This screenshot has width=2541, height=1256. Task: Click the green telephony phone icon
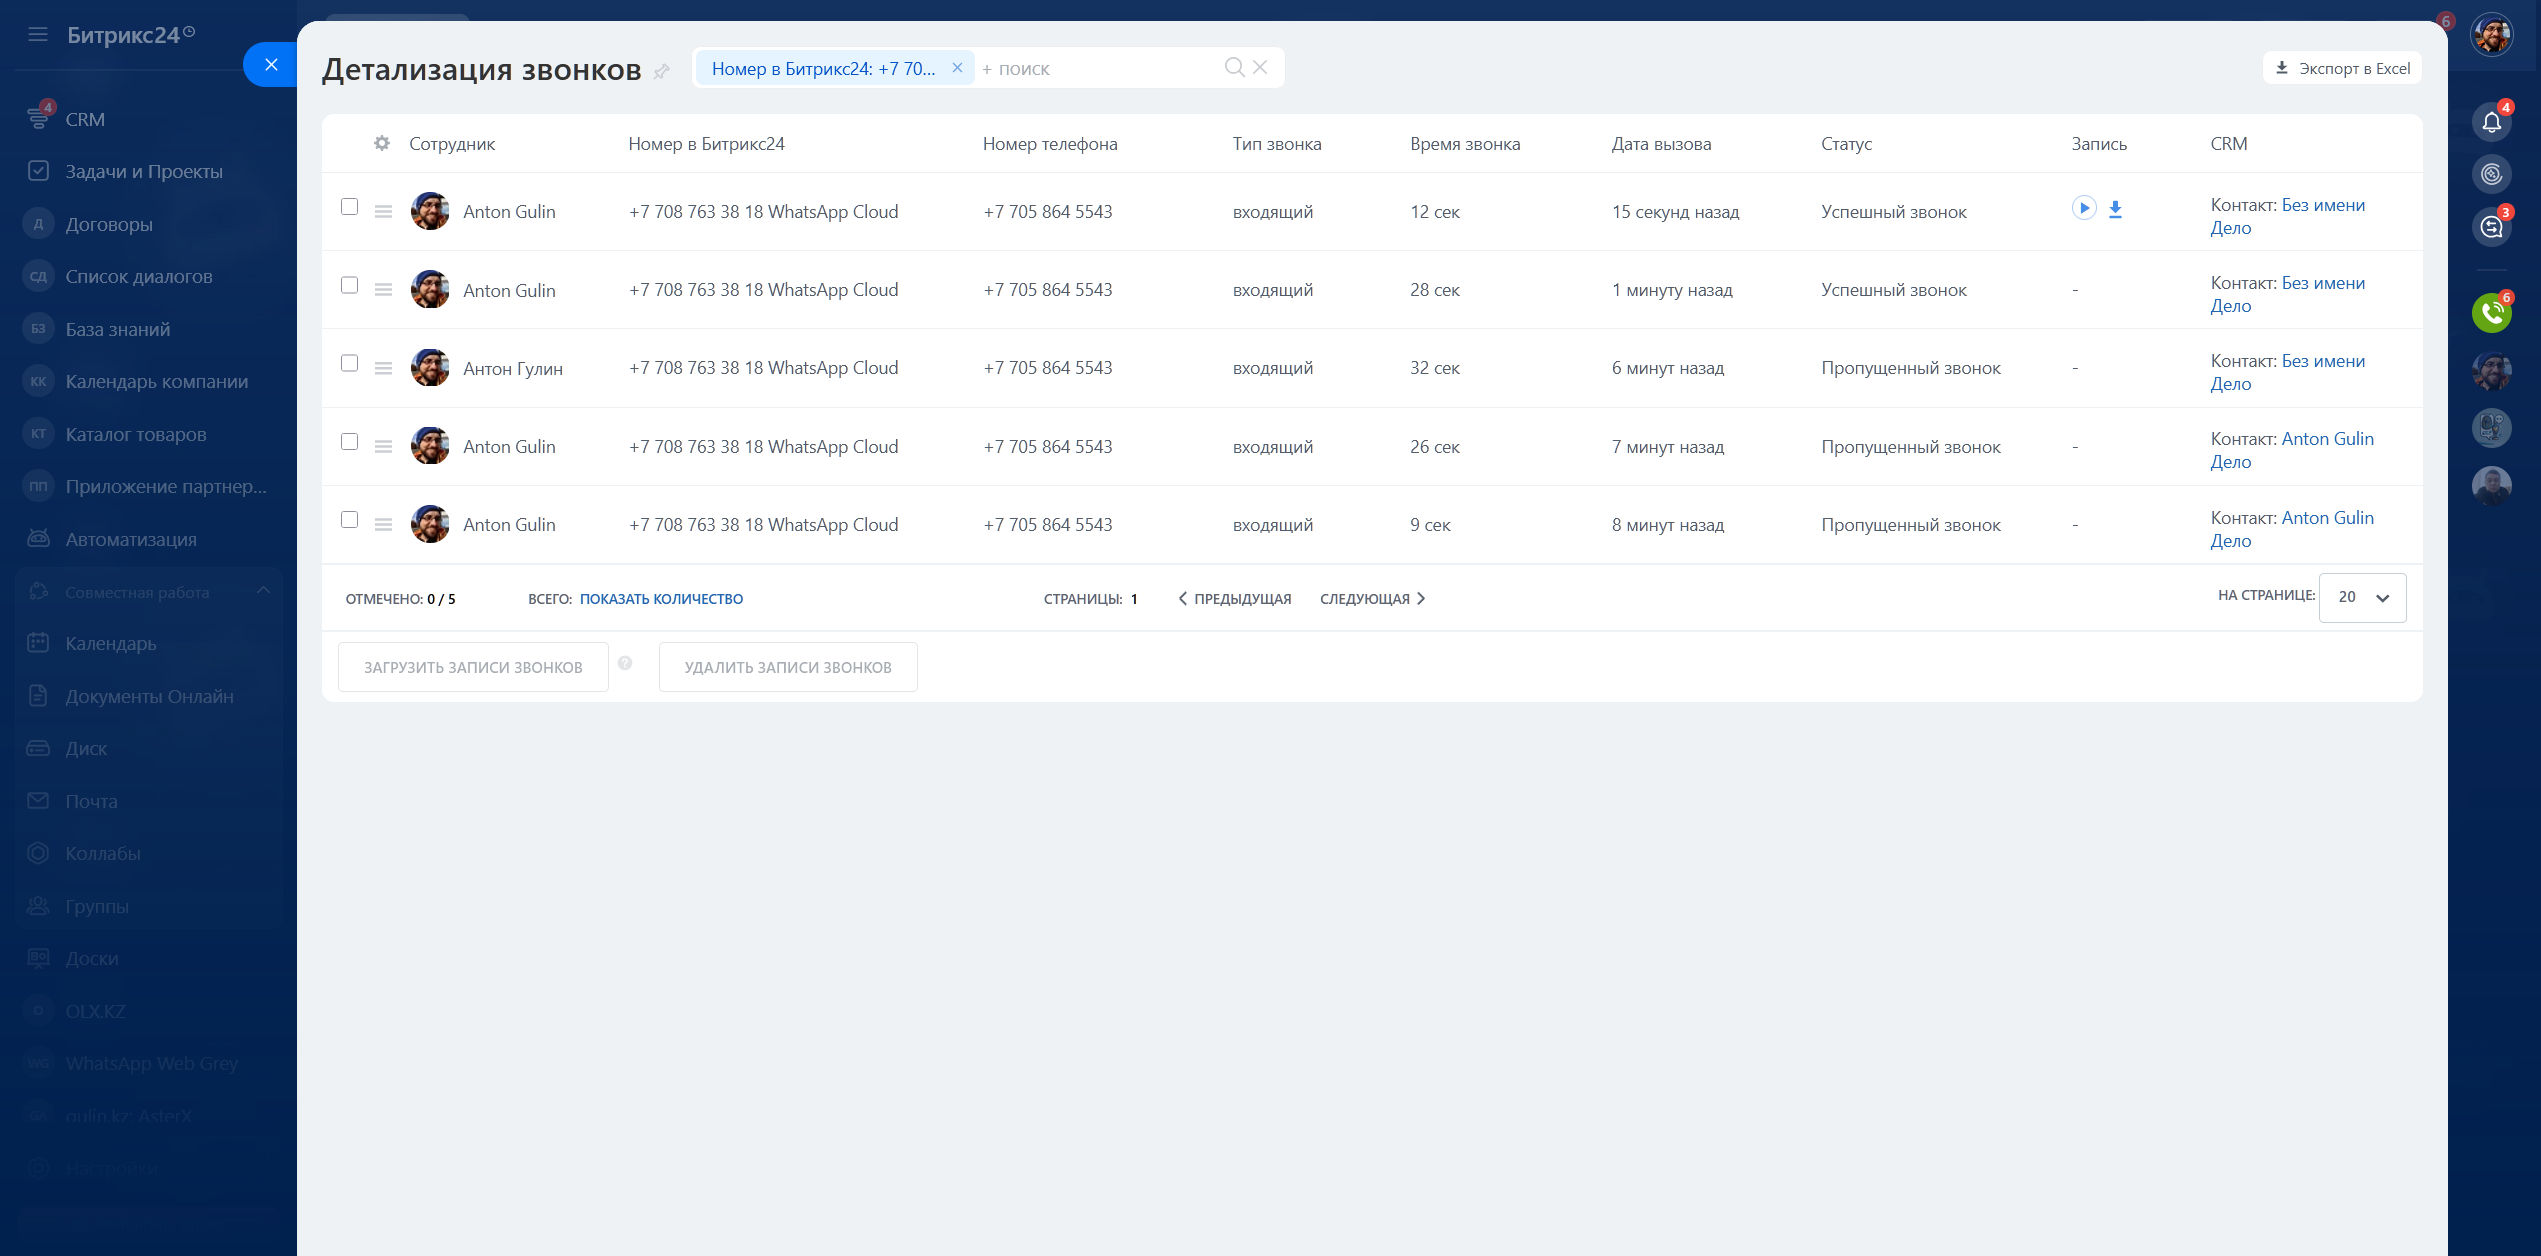tap(2491, 313)
